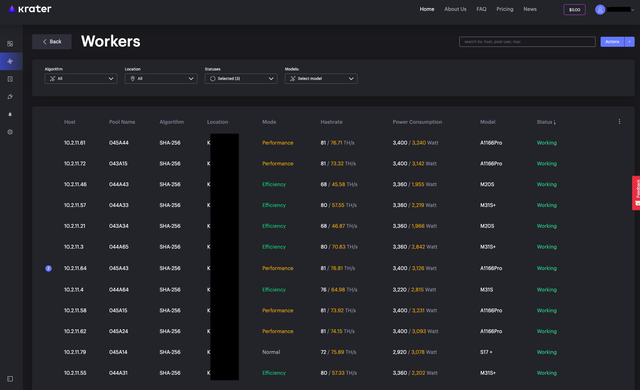The image size is (640, 390).
Task: Open the notifications bell in sidebar
Action: point(10,115)
